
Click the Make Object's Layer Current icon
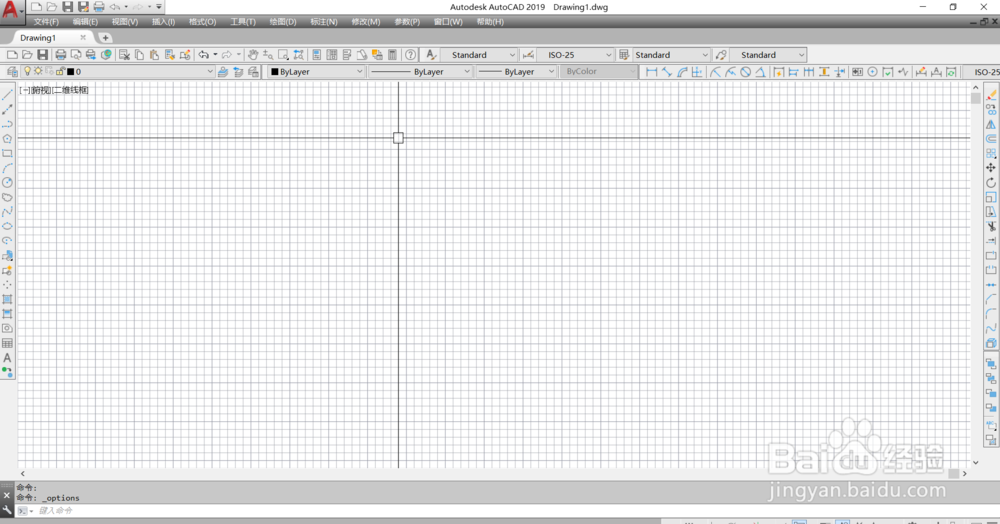(x=223, y=72)
